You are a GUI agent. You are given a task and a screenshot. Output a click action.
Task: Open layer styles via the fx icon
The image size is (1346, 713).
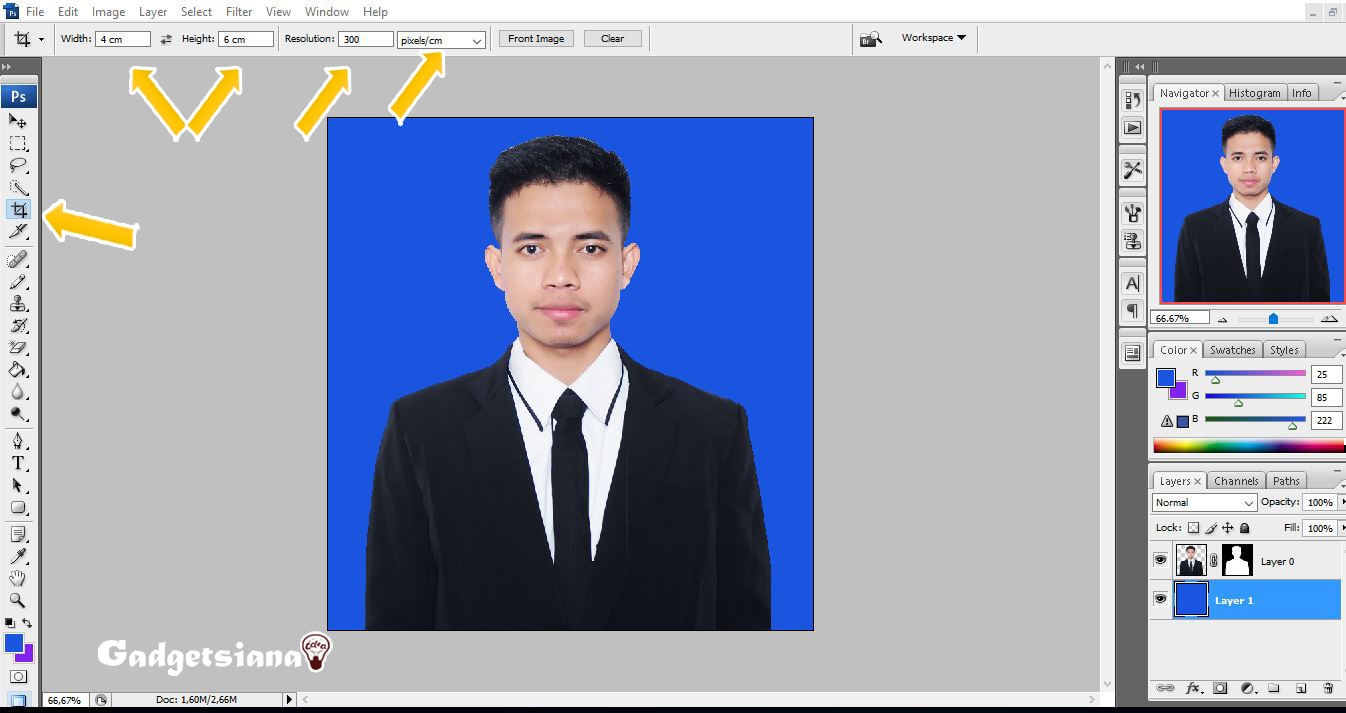tap(1192, 688)
